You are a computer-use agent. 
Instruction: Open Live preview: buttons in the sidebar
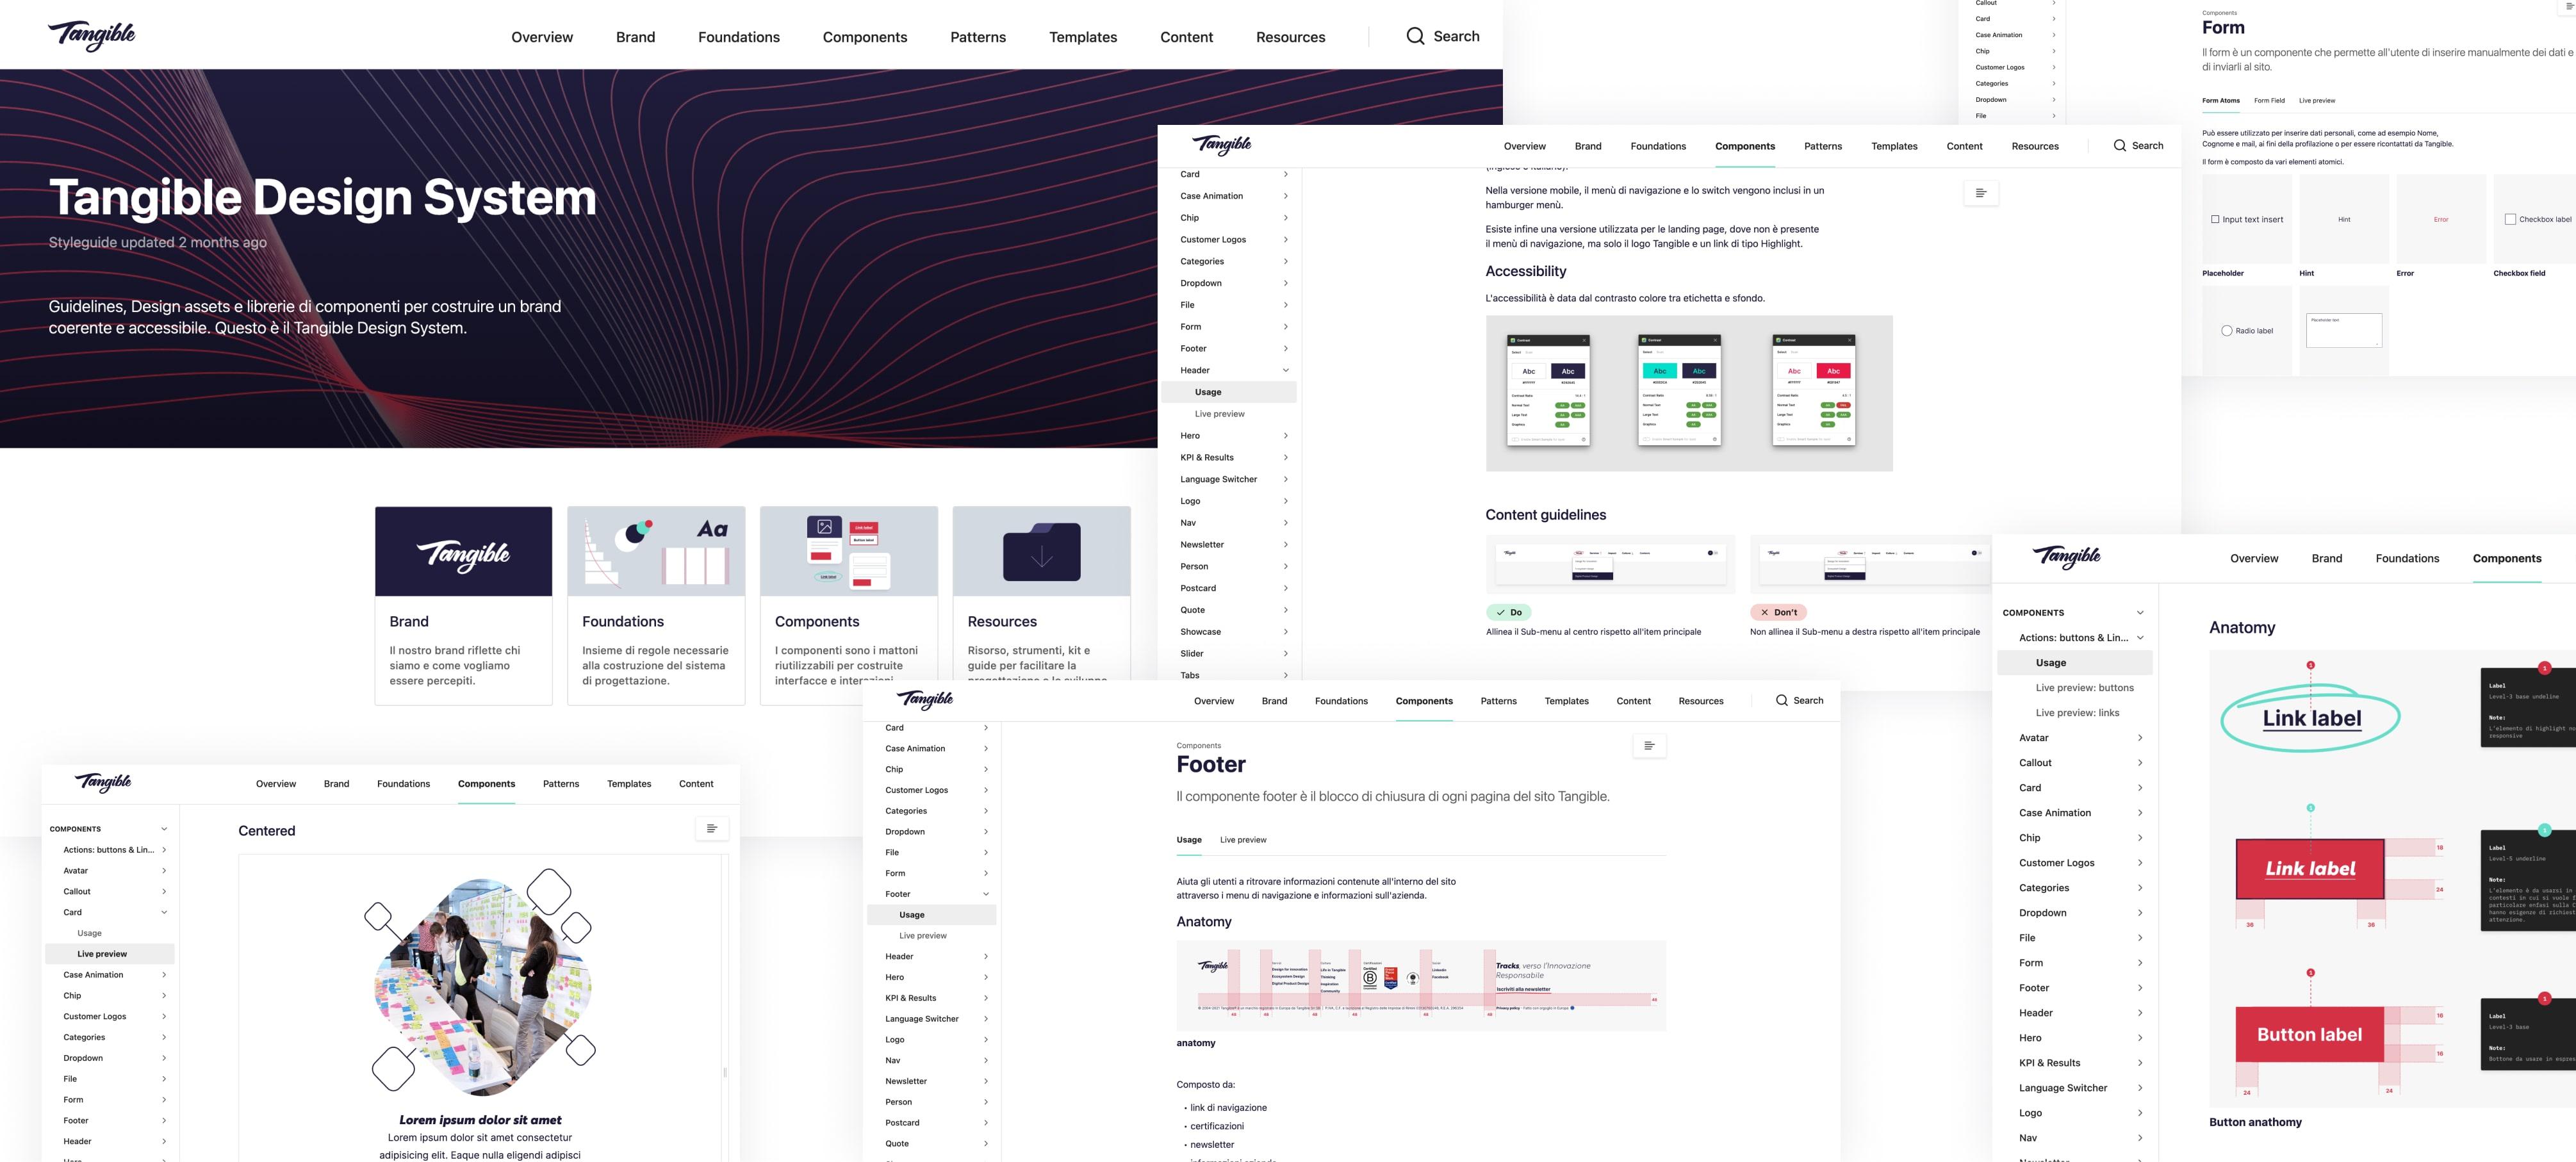click(2086, 687)
